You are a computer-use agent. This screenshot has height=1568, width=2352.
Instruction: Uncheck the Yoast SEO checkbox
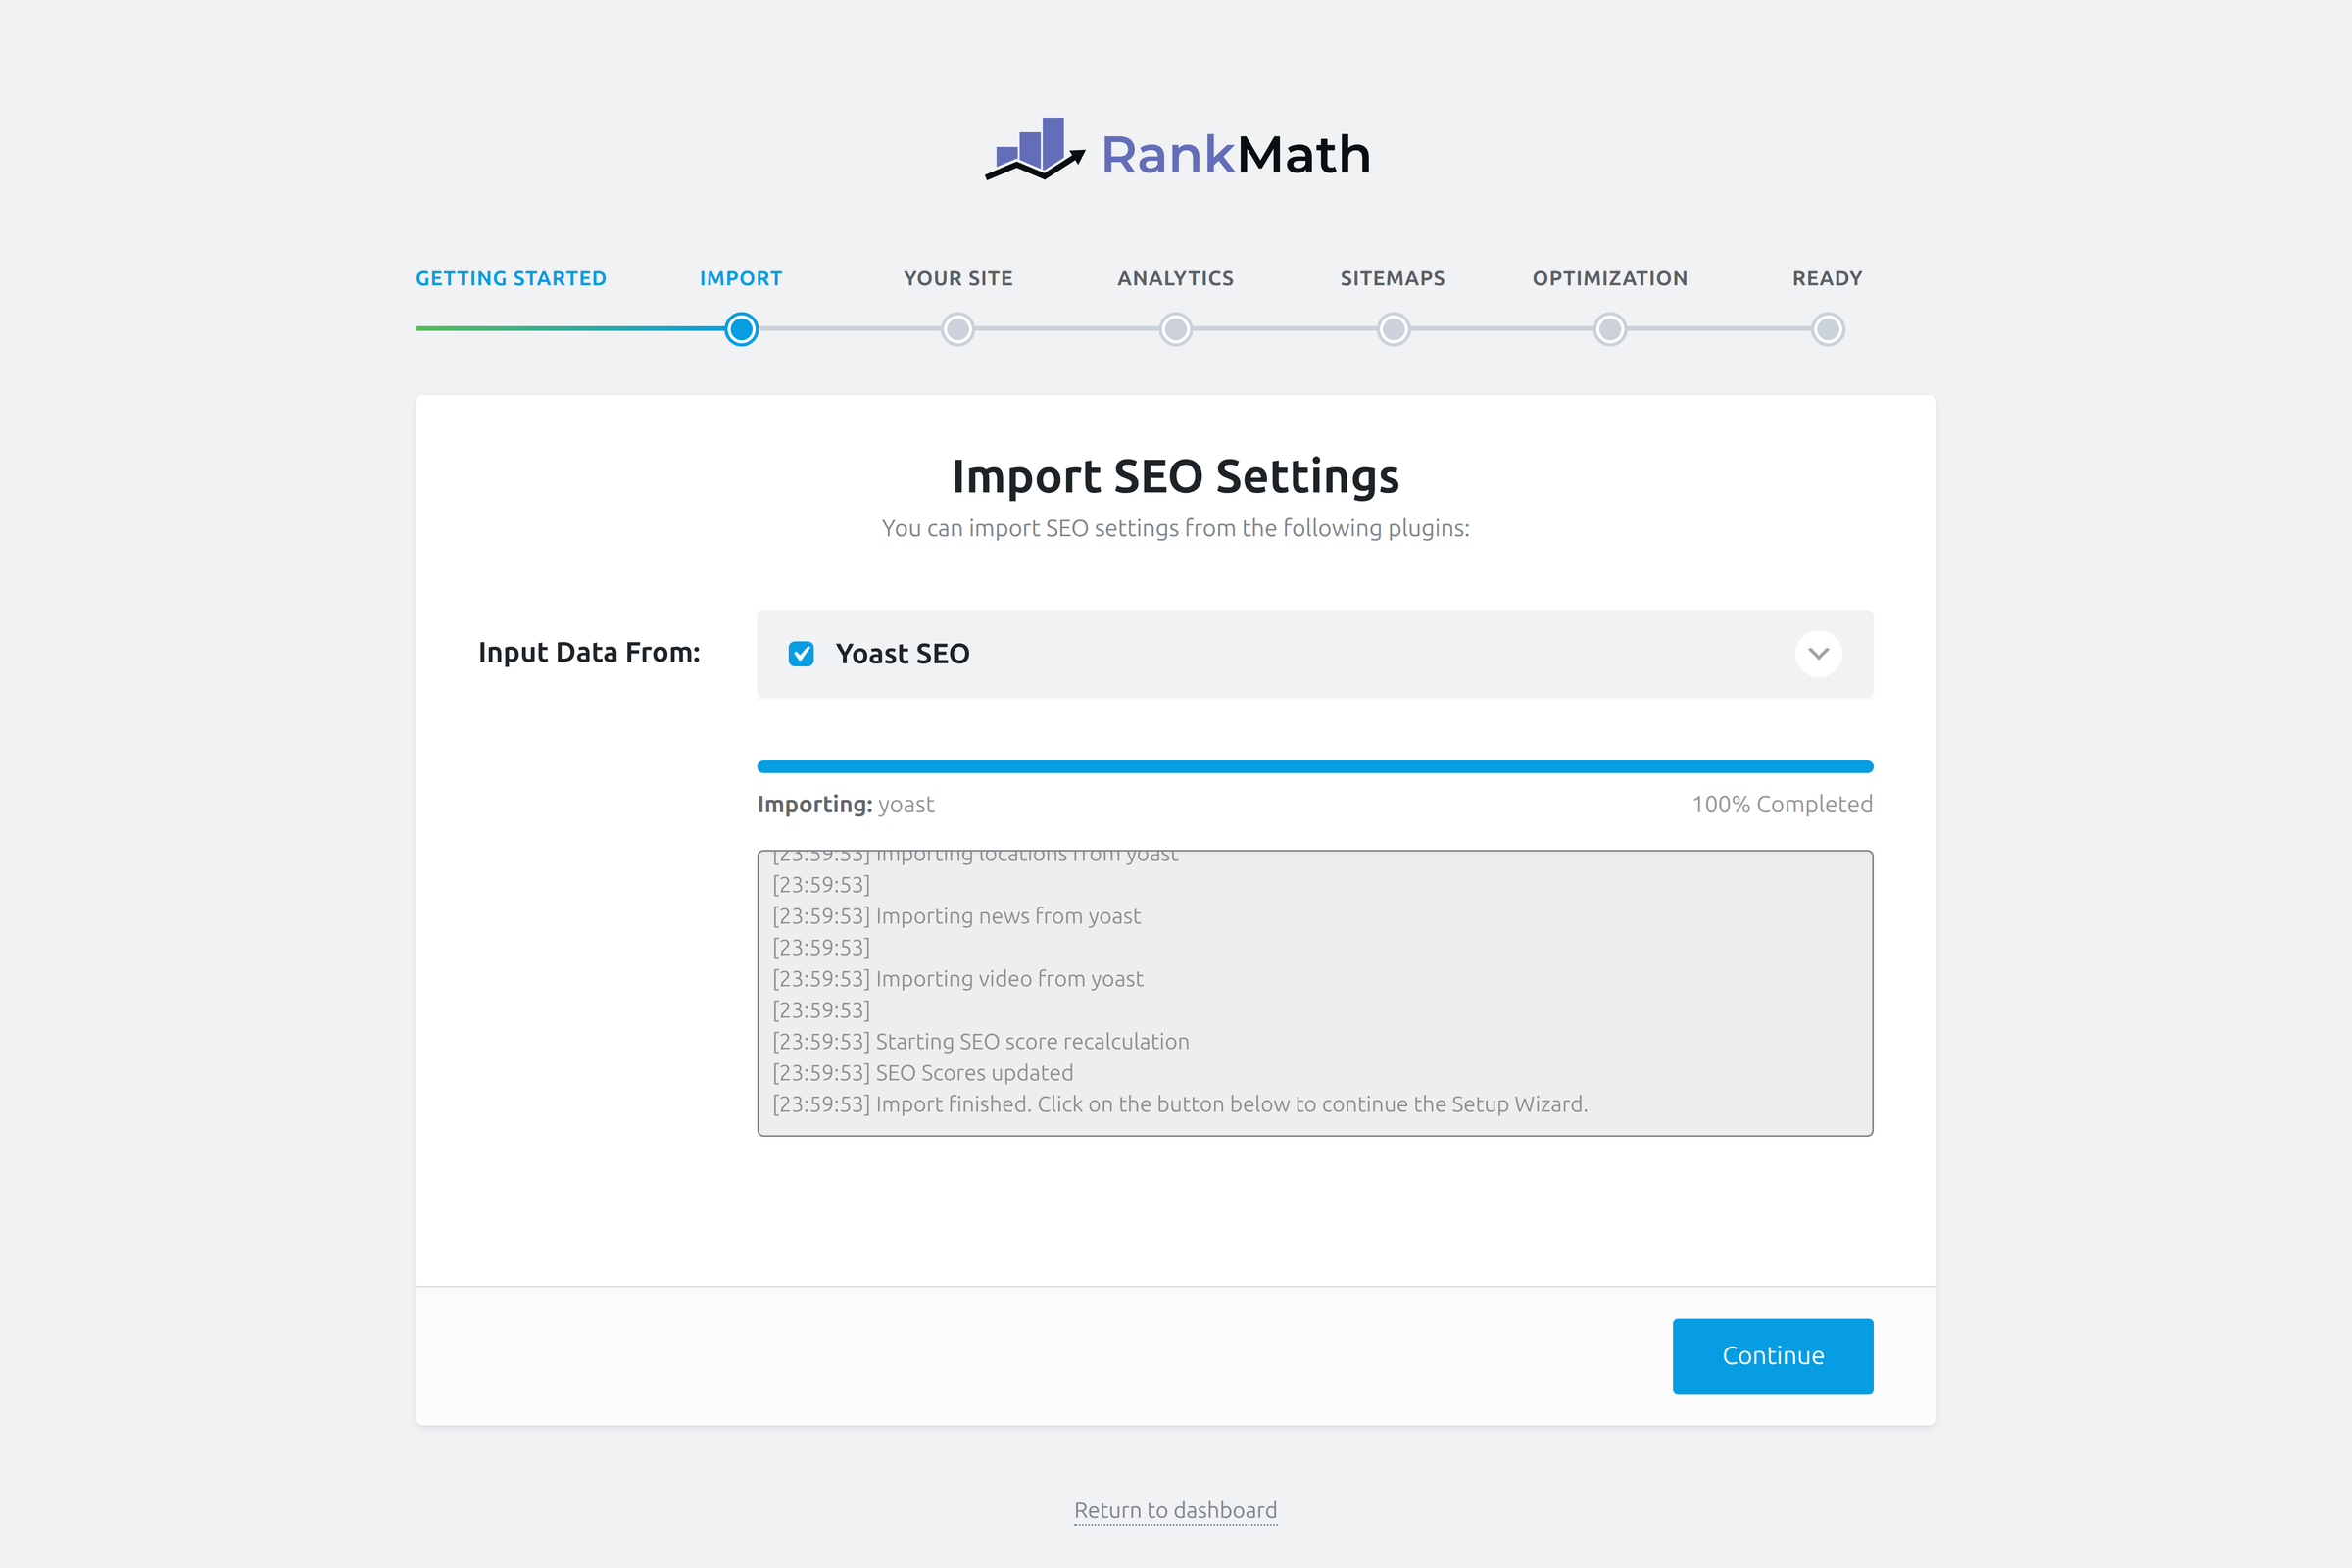(x=801, y=654)
